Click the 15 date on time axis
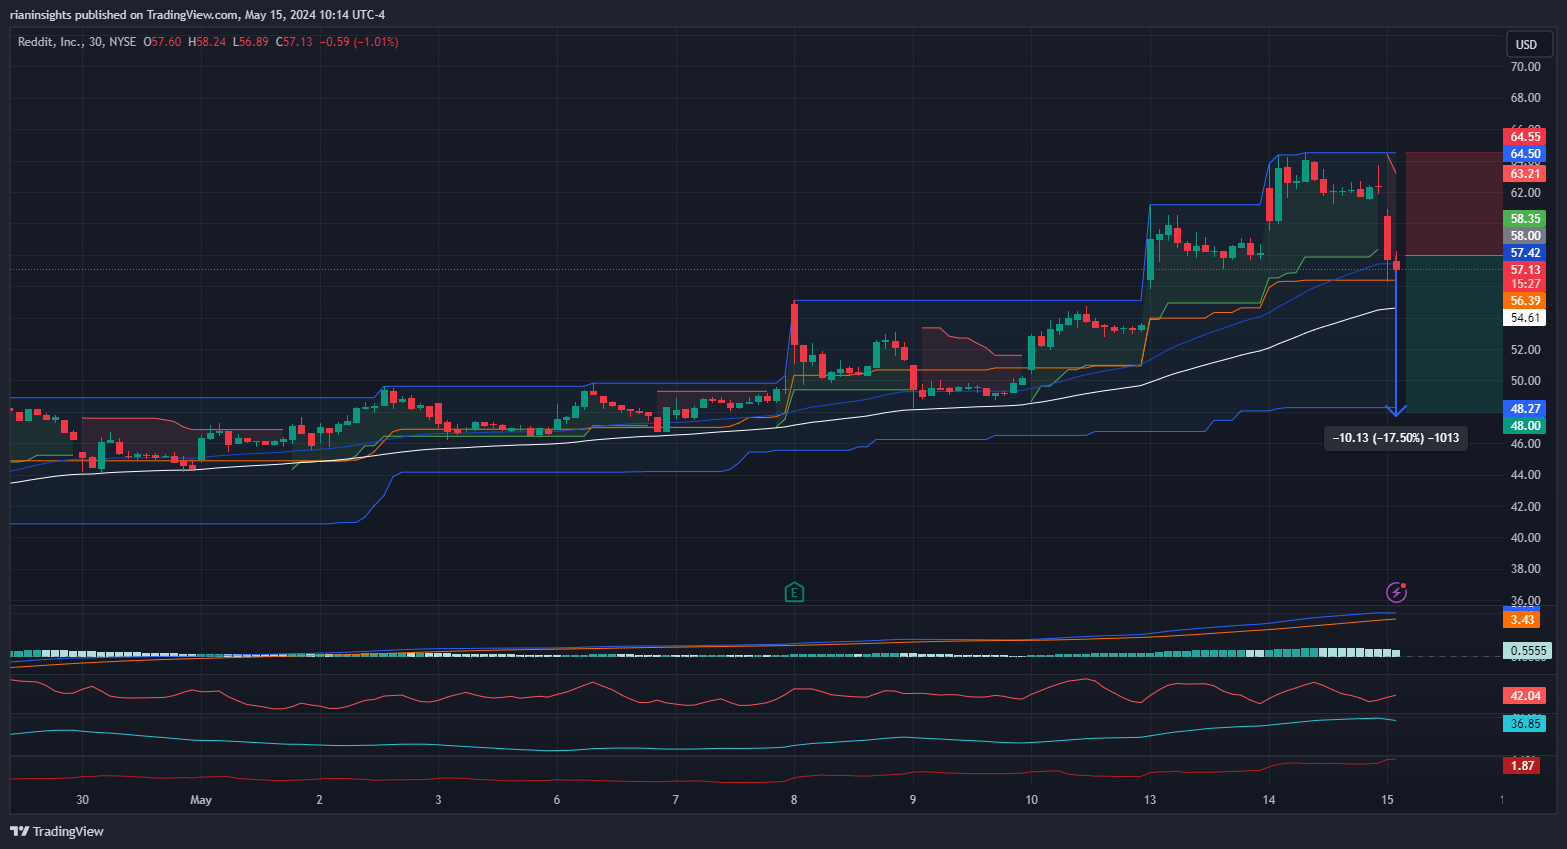 1387,800
